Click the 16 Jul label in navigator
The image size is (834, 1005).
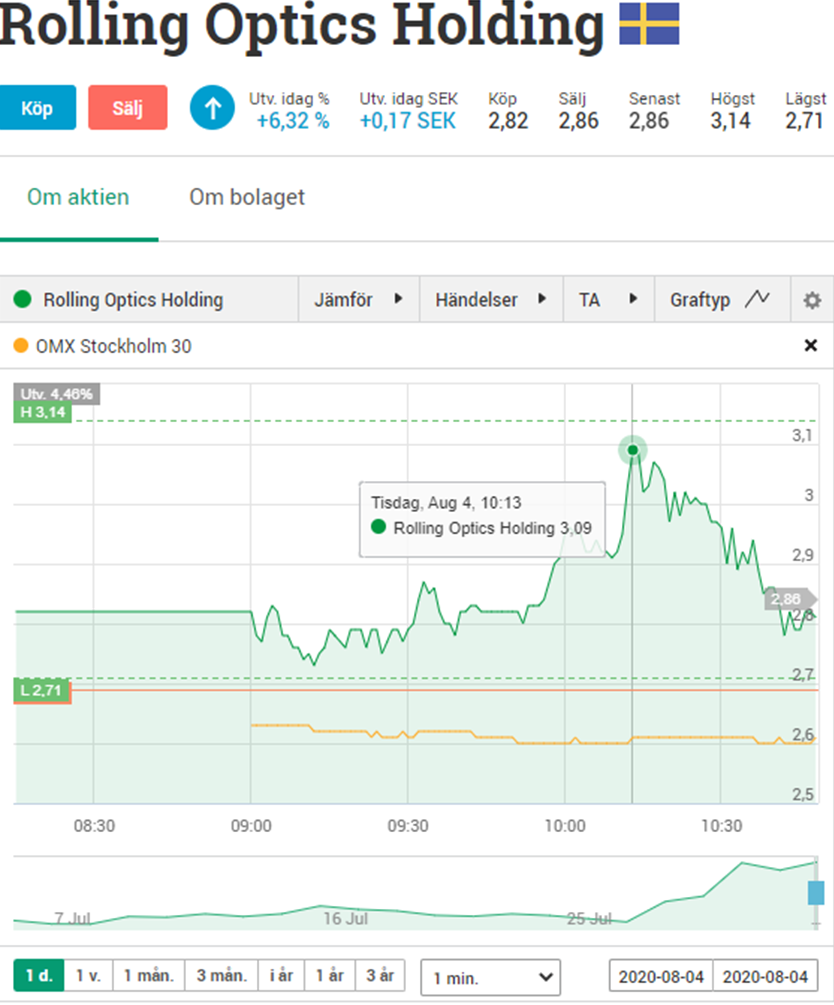pos(346,918)
